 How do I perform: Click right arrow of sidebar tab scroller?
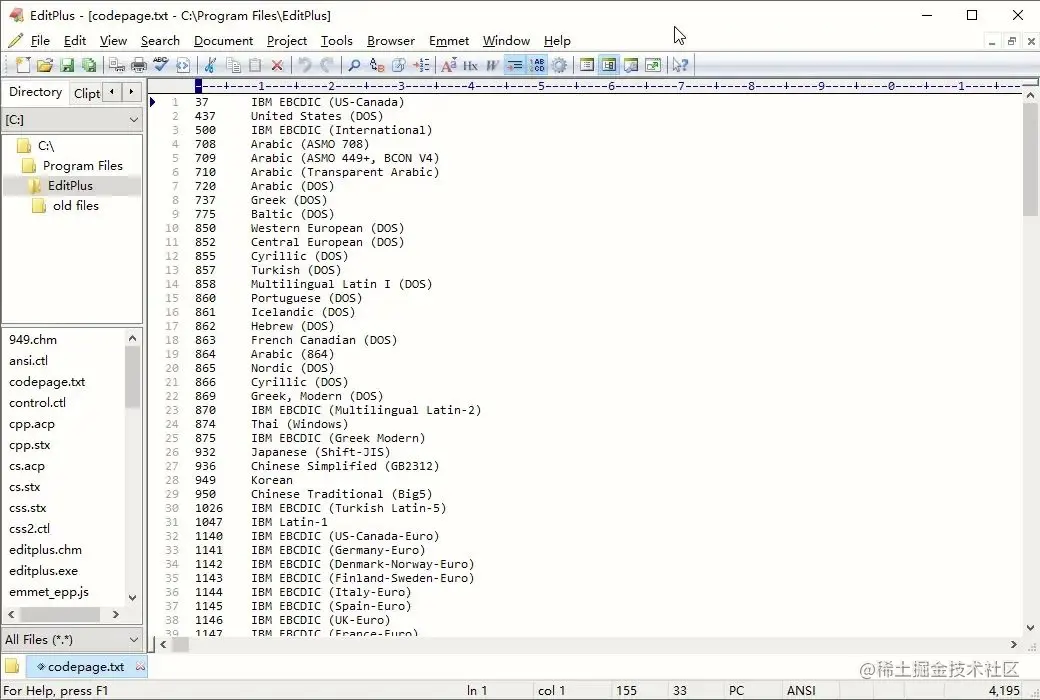131,92
